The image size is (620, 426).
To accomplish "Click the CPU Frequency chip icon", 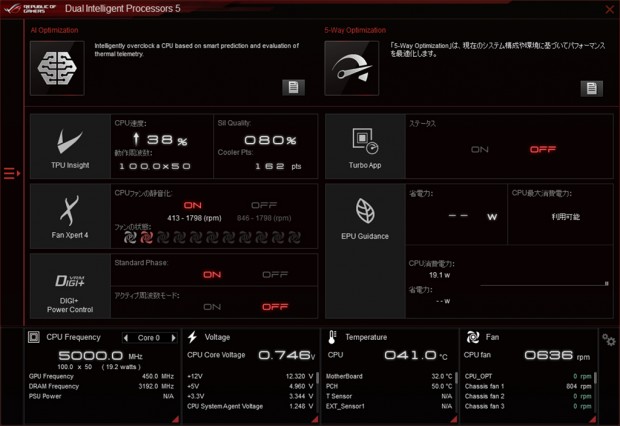I will (x=34, y=337).
